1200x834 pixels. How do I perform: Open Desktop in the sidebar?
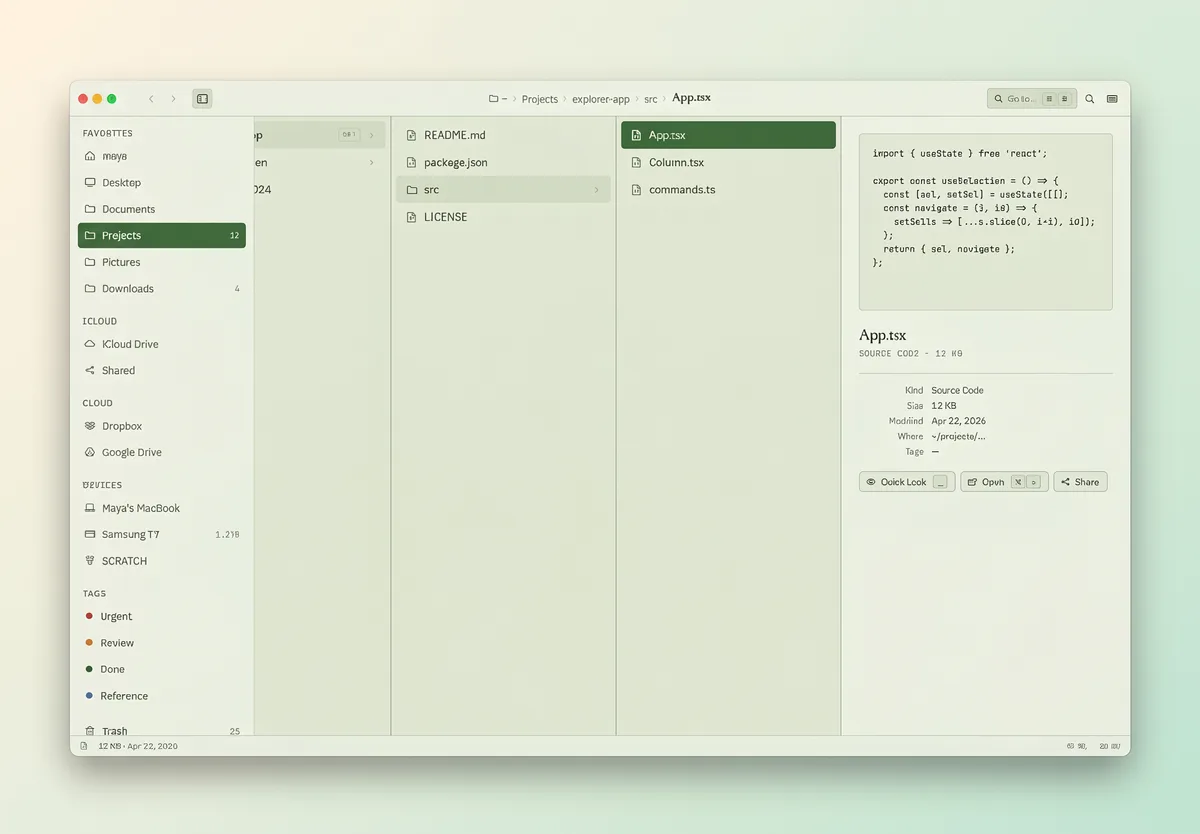pos(162,183)
